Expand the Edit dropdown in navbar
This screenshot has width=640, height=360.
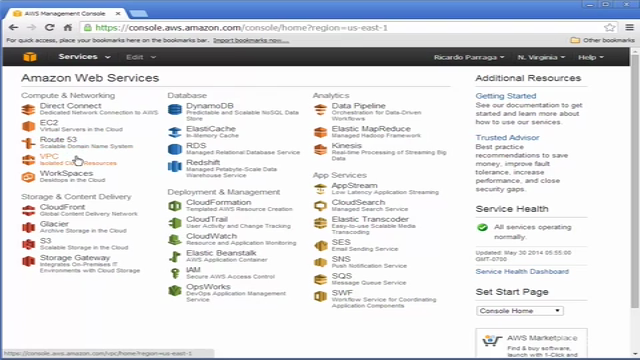(x=140, y=57)
